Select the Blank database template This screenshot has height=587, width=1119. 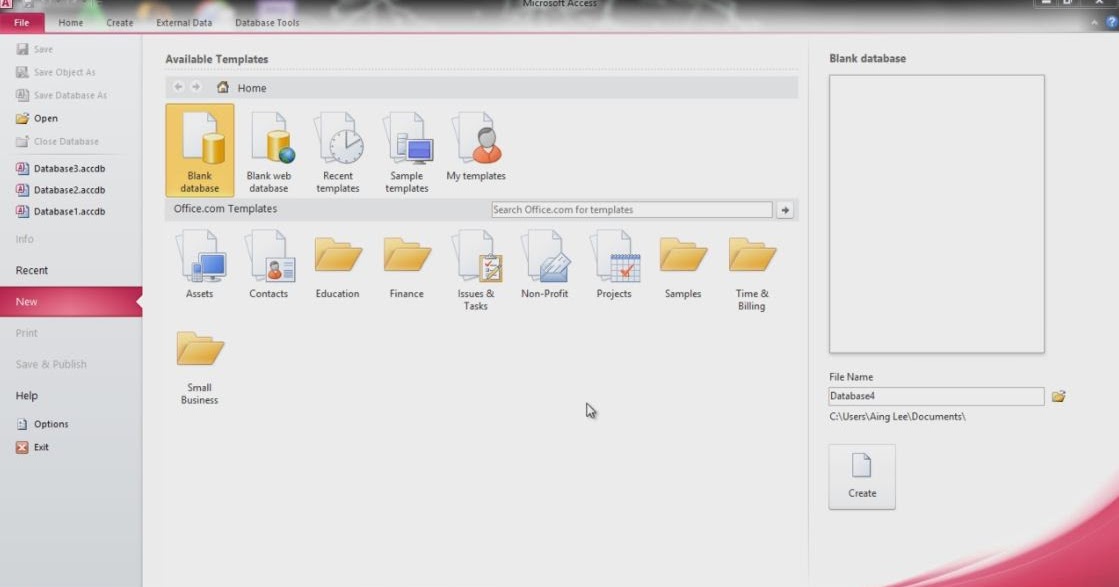tap(199, 148)
